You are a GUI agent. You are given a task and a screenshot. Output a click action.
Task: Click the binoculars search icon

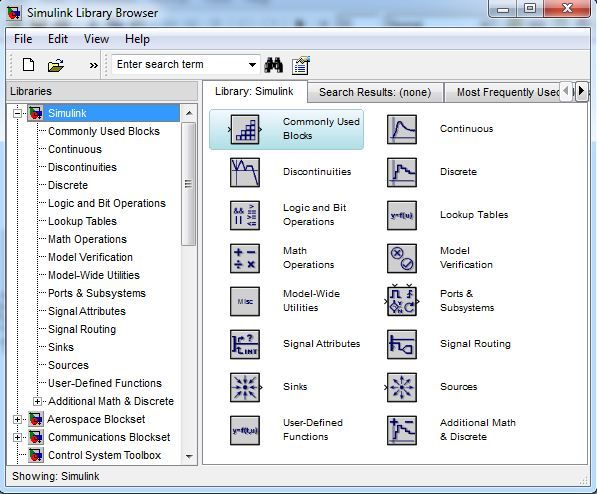tap(273, 65)
